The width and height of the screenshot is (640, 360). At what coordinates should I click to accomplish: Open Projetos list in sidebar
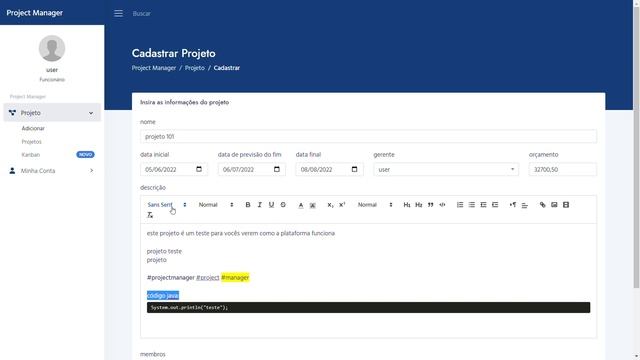click(x=31, y=142)
